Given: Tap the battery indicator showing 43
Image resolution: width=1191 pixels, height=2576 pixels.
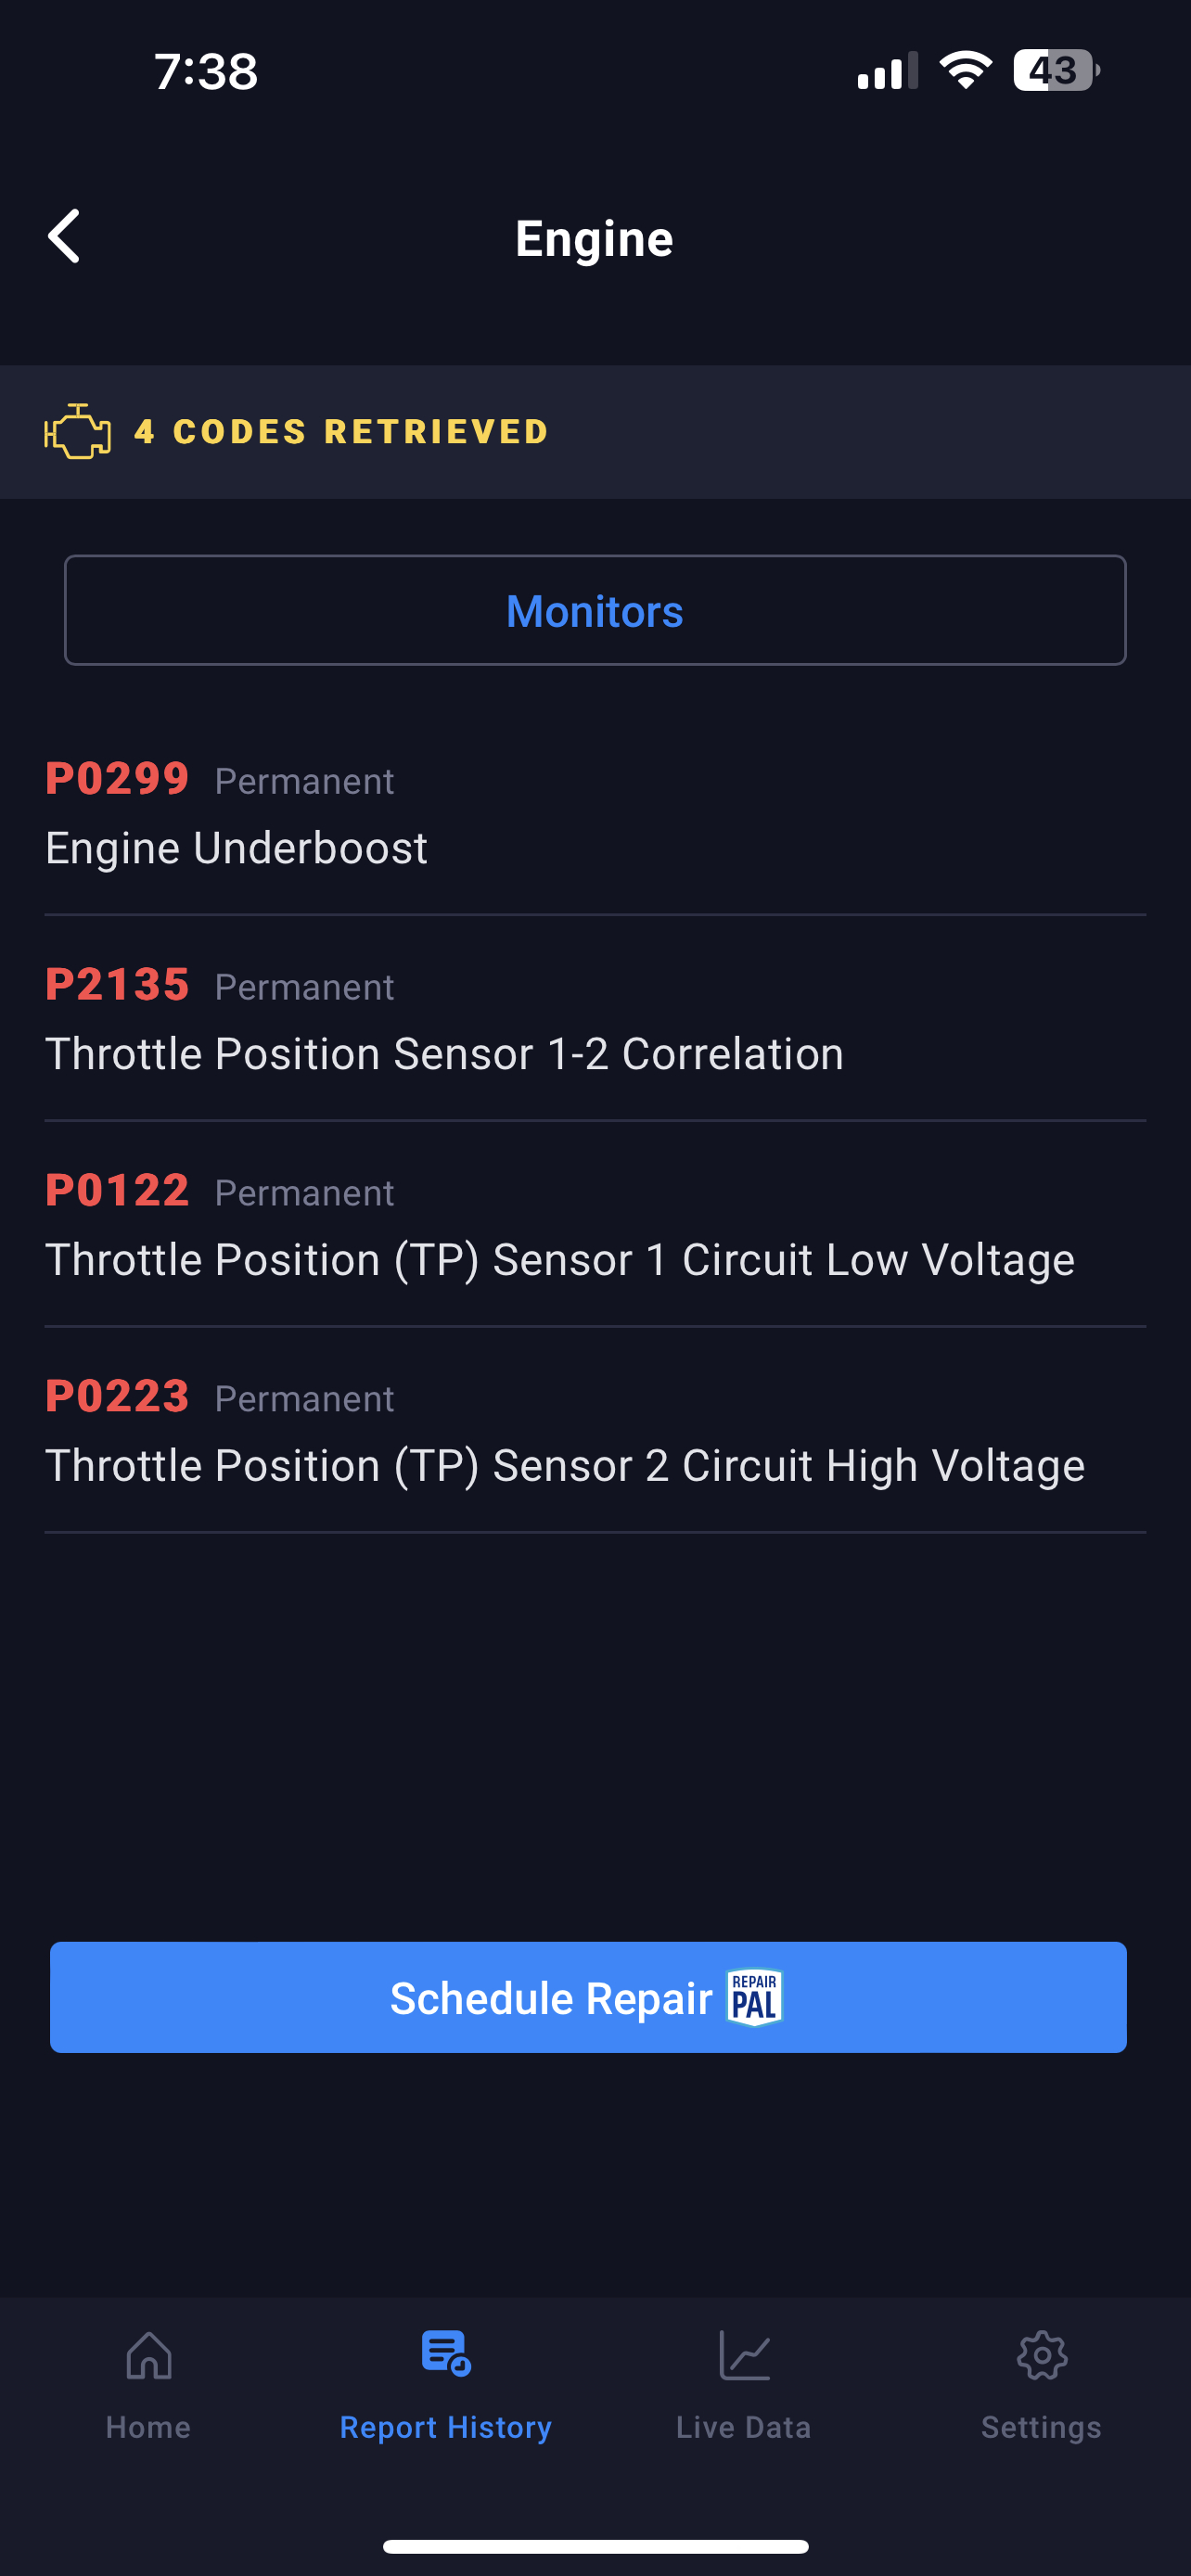Looking at the screenshot, I should coord(1054,71).
